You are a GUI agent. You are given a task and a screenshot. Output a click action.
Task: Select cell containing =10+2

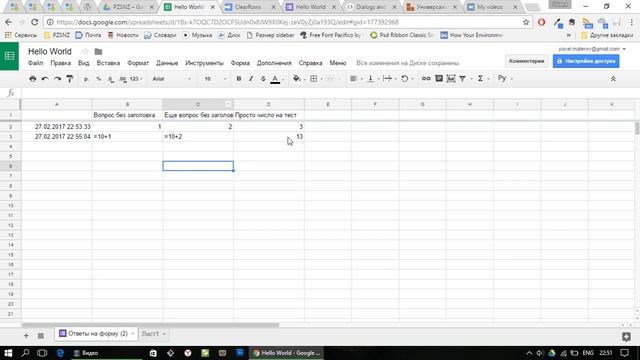198,137
